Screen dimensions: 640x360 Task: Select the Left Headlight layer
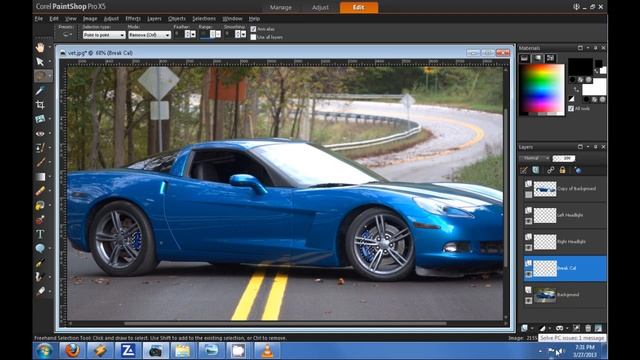(x=565, y=215)
